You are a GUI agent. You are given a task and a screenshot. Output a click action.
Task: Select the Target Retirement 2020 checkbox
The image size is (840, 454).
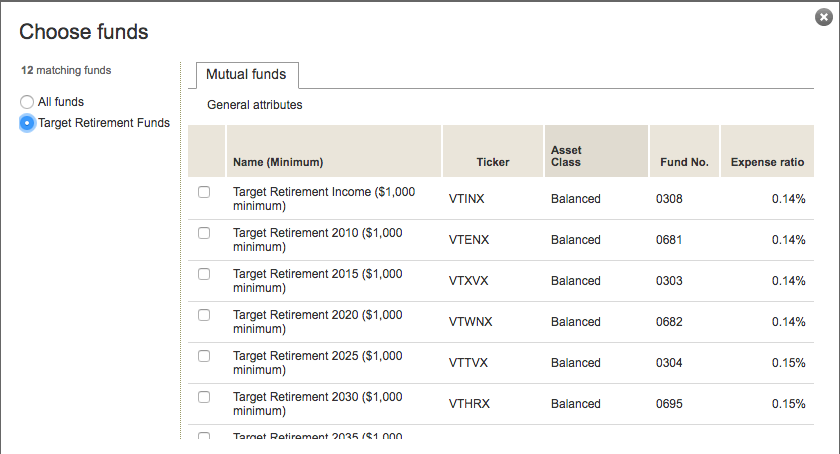pyautogui.click(x=204, y=315)
